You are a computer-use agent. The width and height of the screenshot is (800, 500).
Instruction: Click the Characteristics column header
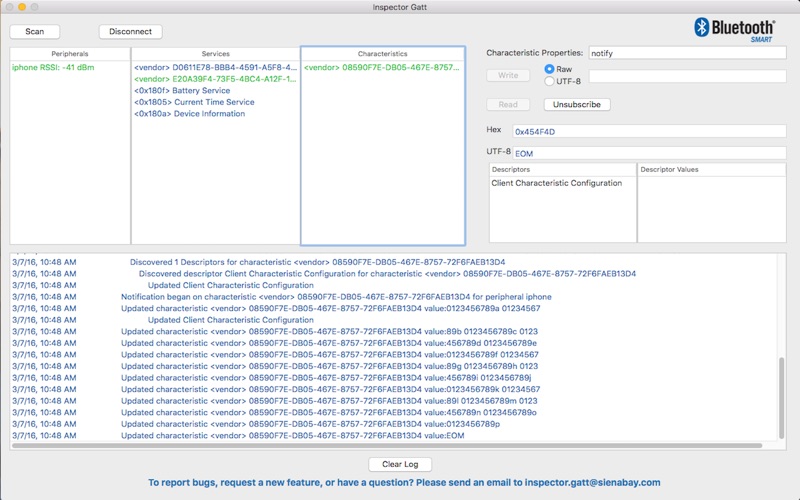pos(383,54)
